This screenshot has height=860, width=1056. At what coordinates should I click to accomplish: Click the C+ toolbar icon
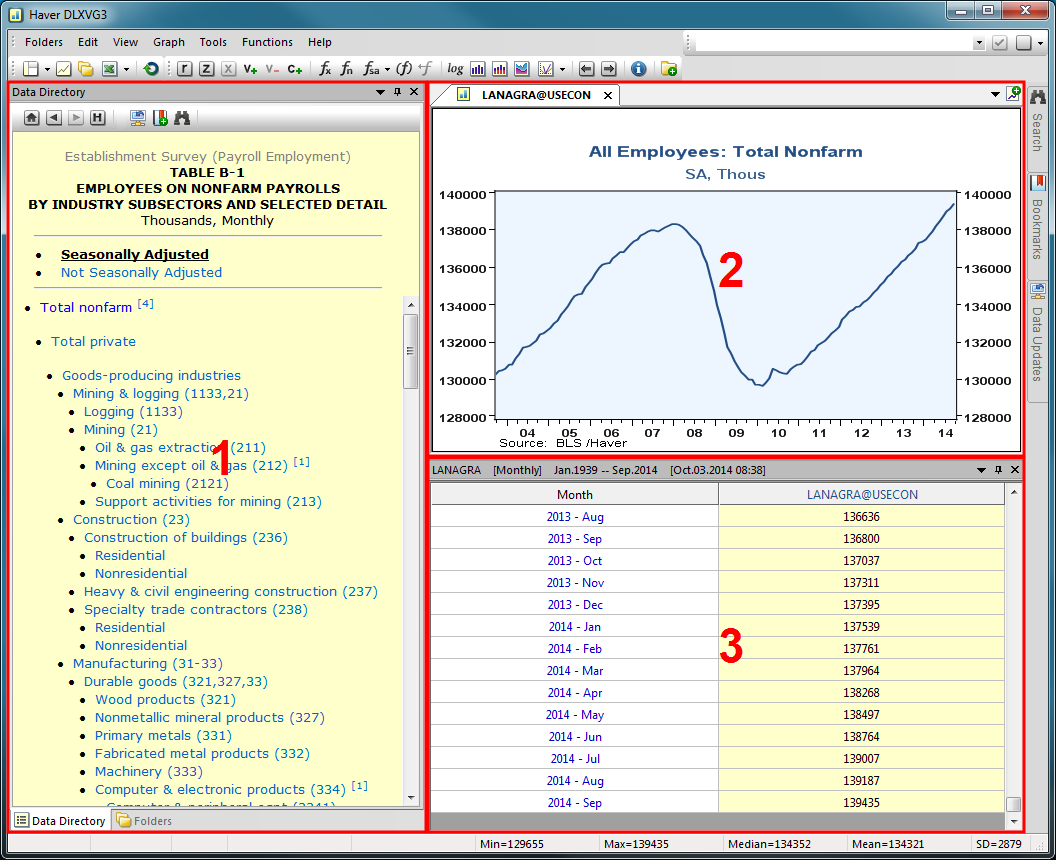[294, 69]
